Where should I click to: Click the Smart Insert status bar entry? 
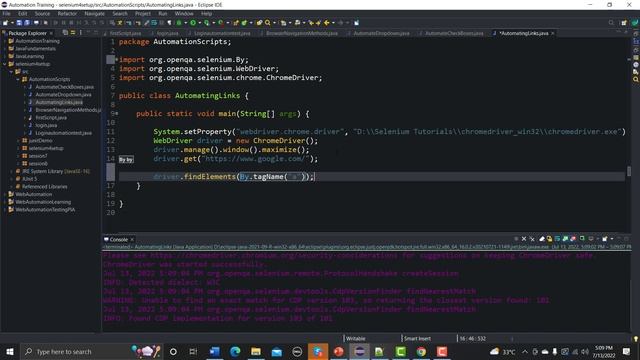417,338
